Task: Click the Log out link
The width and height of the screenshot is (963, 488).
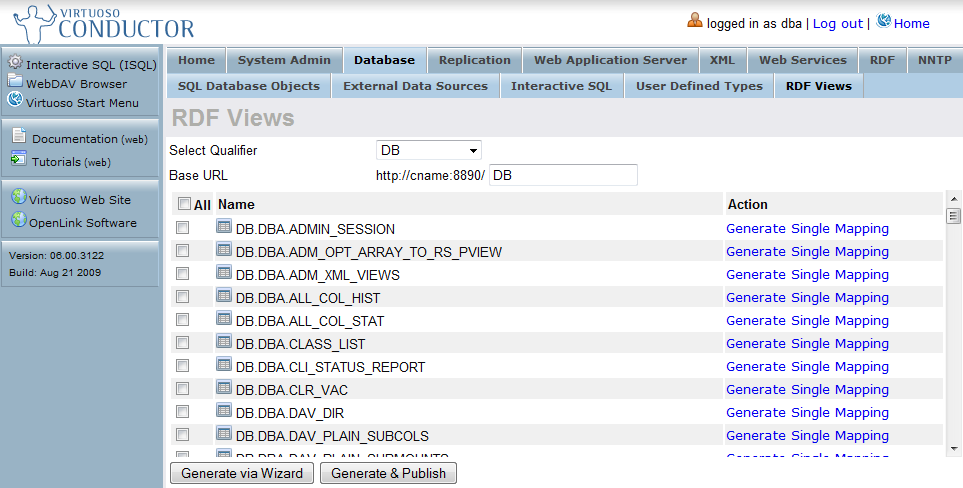Action: (837, 23)
